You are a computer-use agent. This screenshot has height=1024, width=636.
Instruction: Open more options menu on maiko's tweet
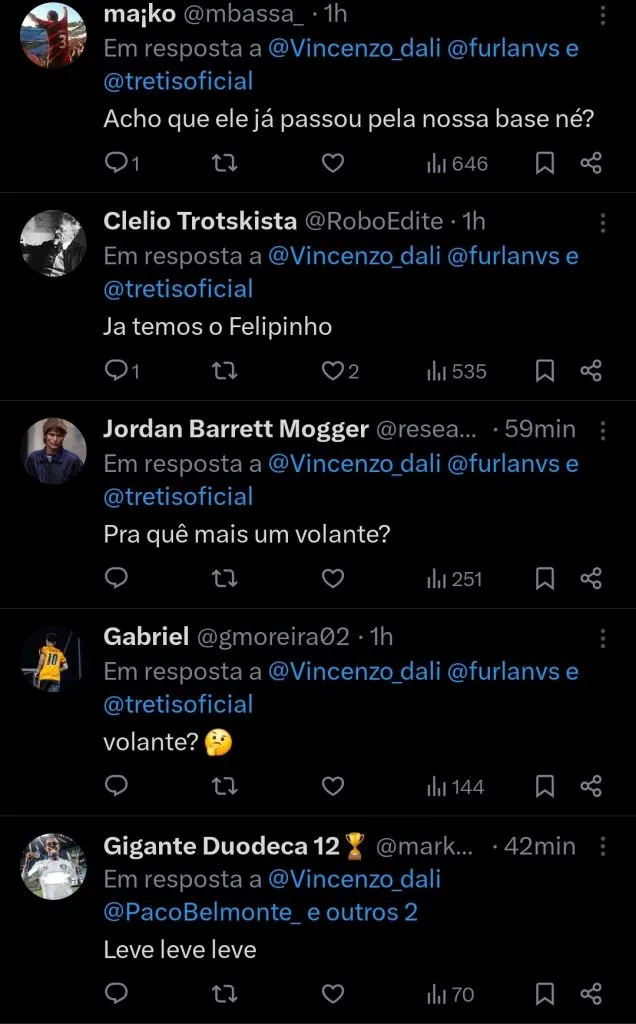[x=603, y=13]
